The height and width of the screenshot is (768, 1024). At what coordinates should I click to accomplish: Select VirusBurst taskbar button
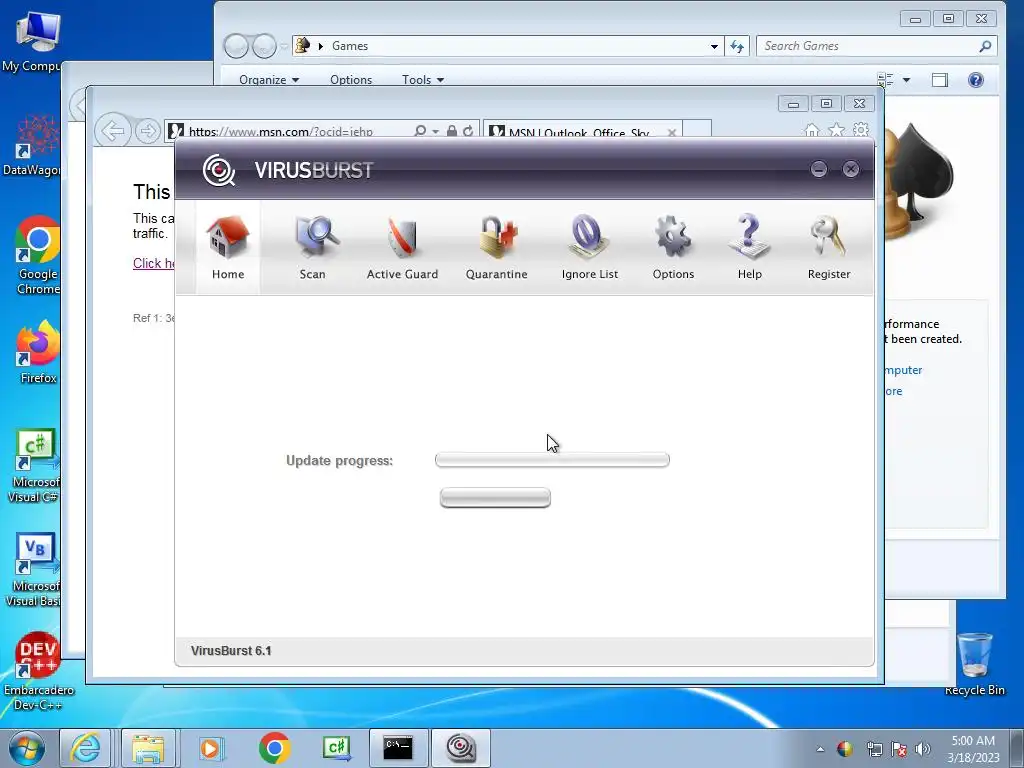pyautogui.click(x=460, y=748)
